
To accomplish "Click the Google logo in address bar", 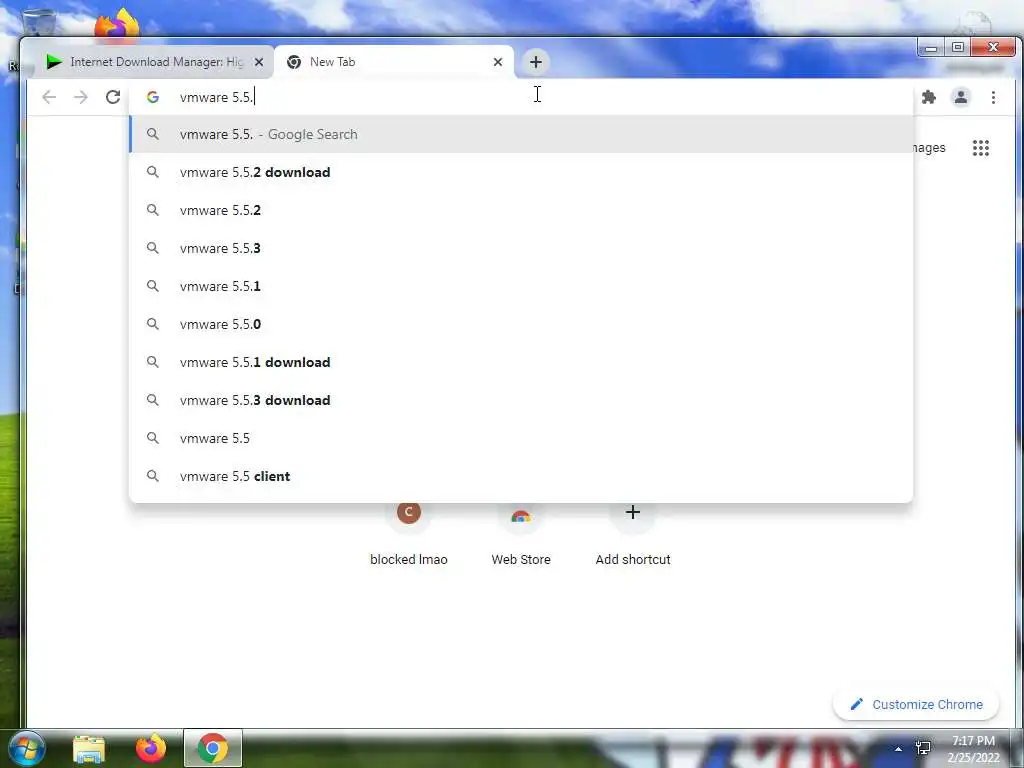I will coord(153,97).
